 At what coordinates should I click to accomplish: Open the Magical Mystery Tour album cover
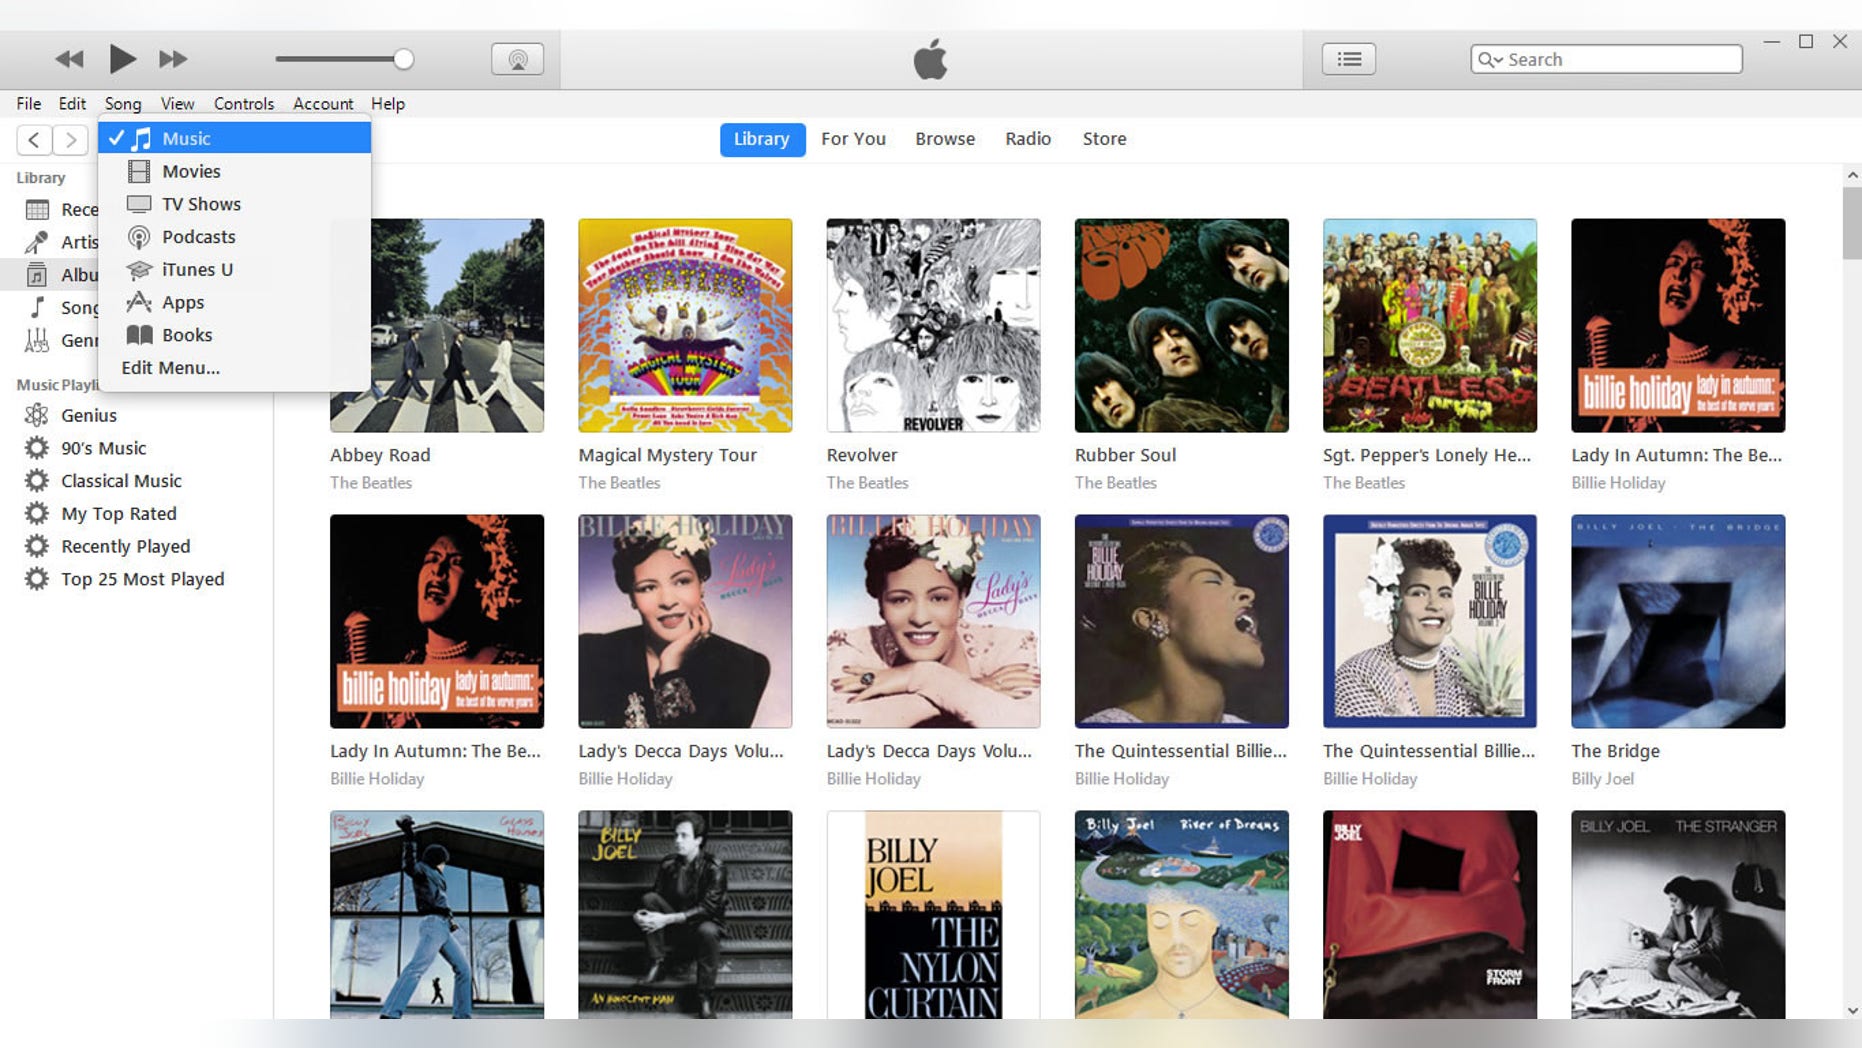click(685, 325)
